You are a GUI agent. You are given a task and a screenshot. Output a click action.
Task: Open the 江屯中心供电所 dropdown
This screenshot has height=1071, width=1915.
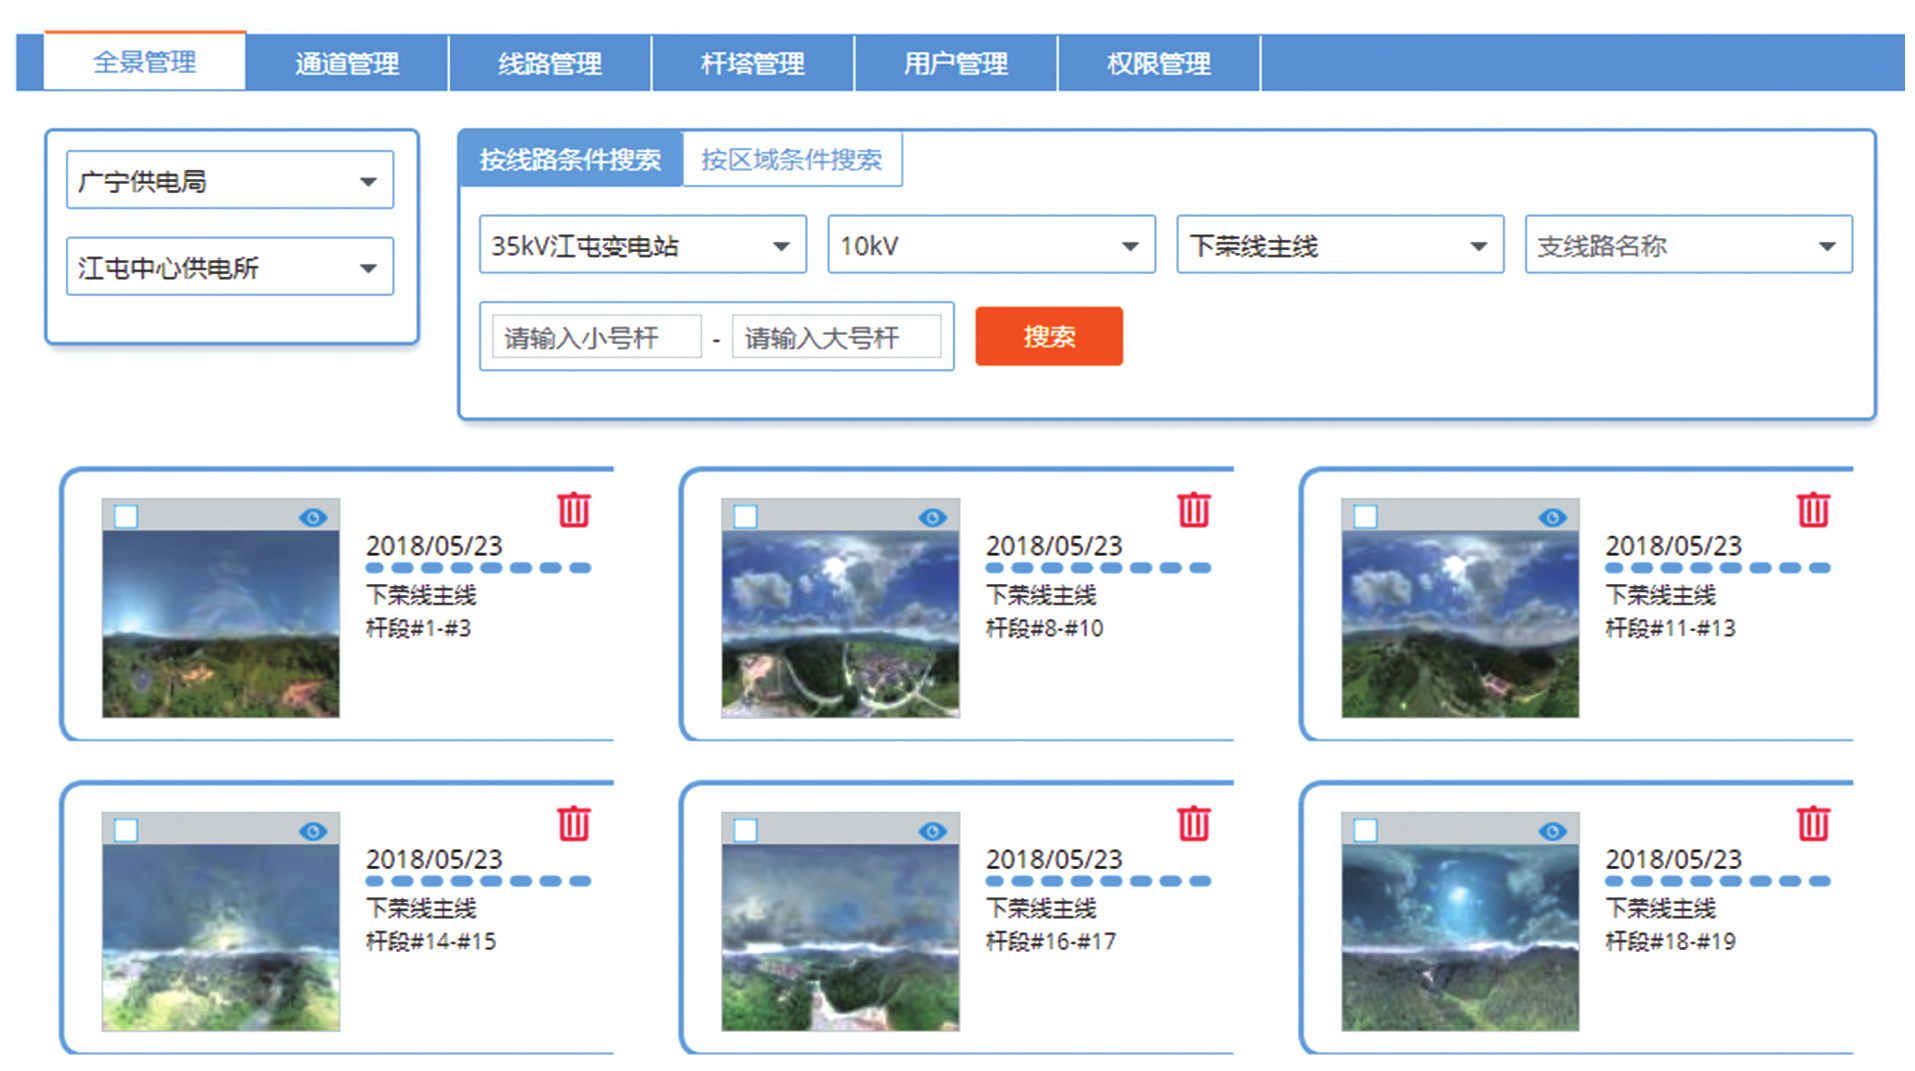[x=230, y=267]
